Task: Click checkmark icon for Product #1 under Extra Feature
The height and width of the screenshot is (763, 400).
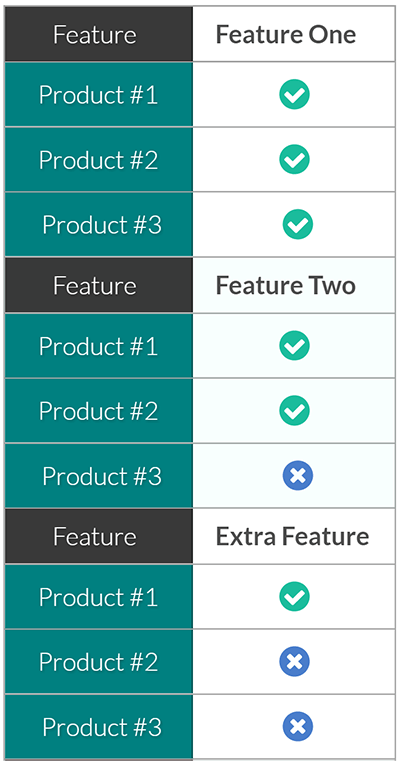Action: 294,597
